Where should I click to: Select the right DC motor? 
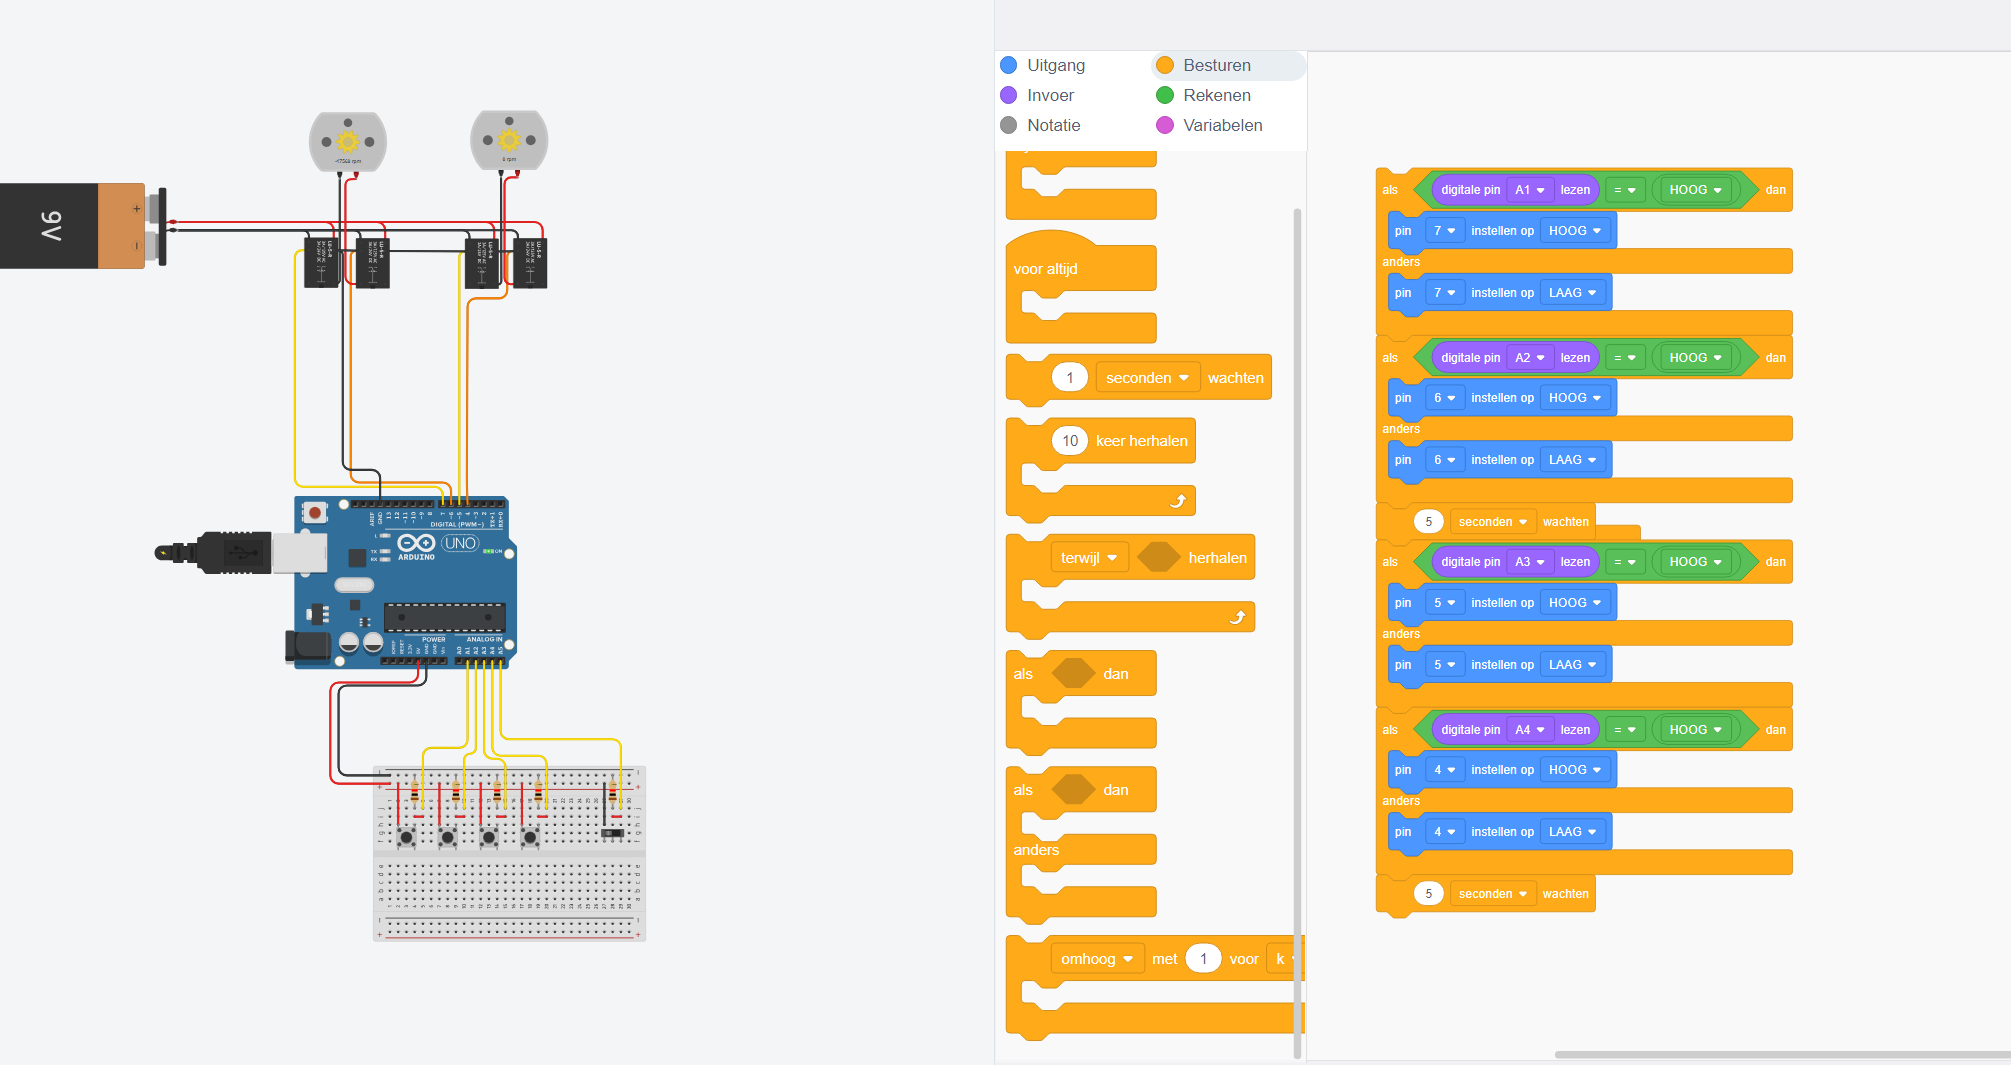(509, 140)
